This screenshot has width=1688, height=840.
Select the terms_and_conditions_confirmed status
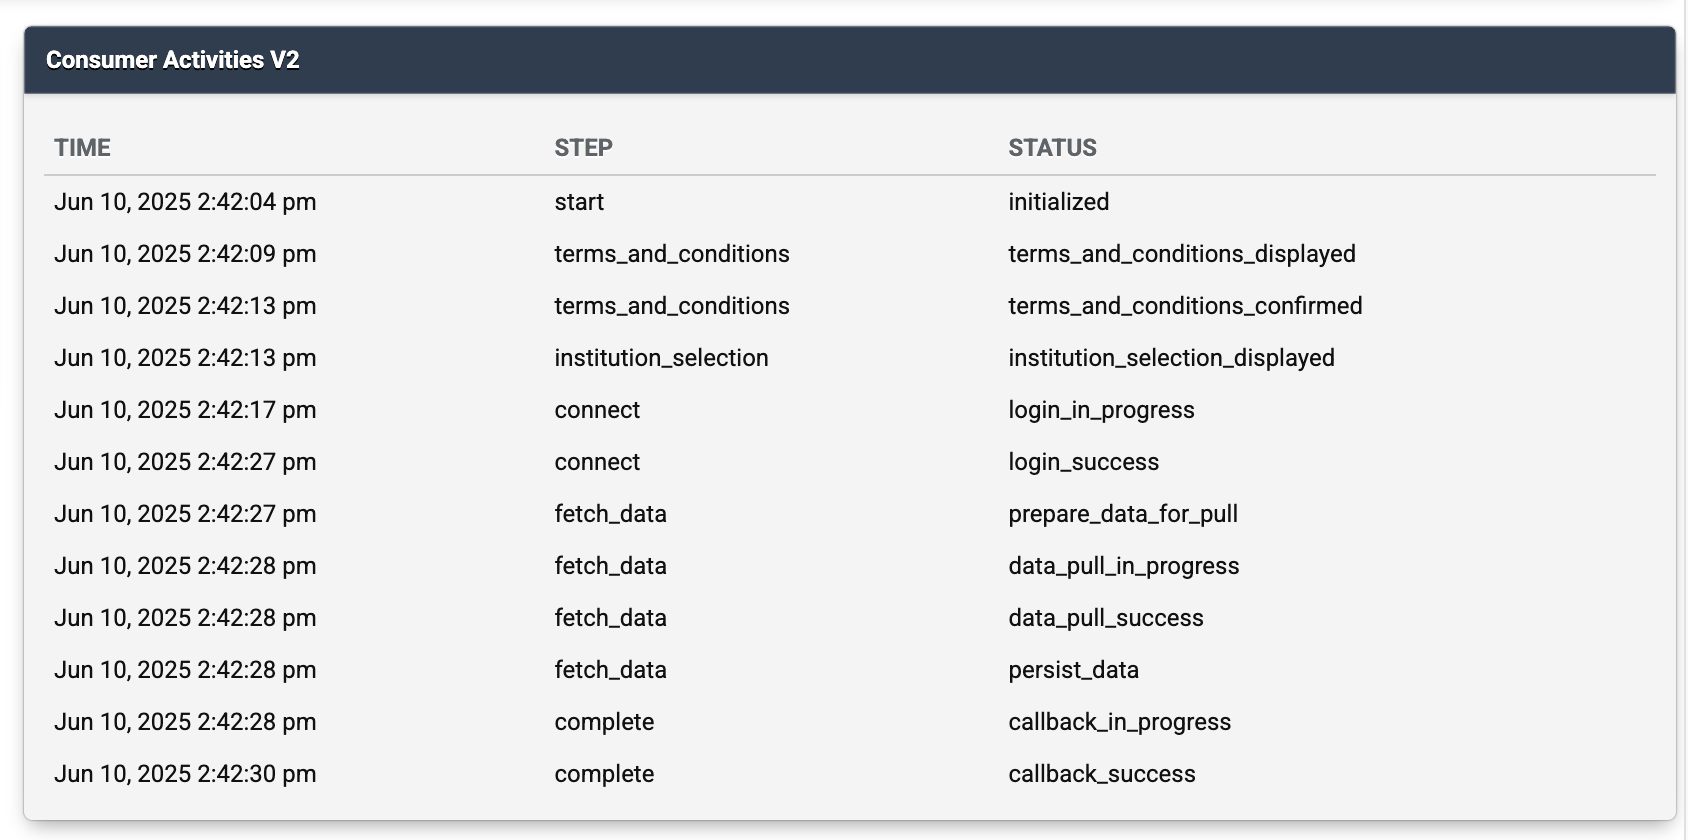pos(1185,306)
